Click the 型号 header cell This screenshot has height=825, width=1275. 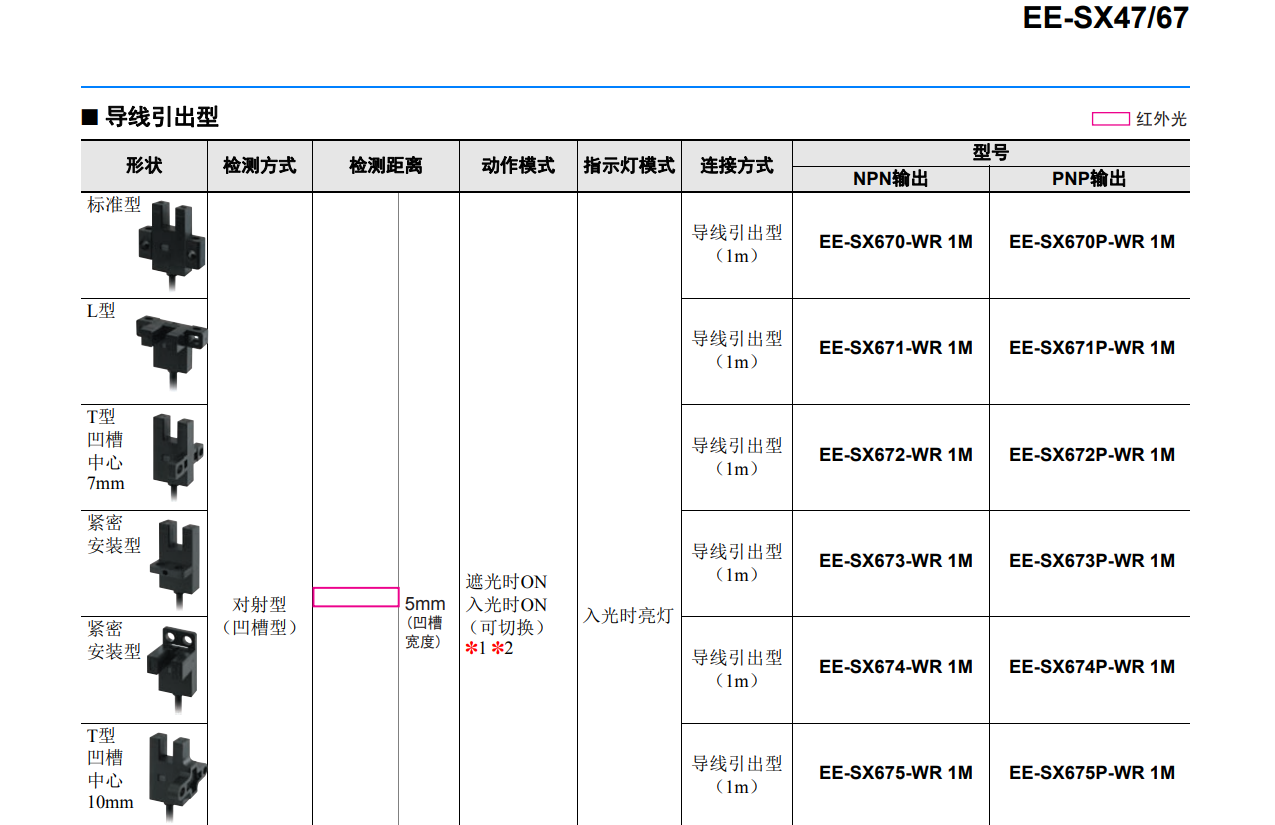[991, 153]
